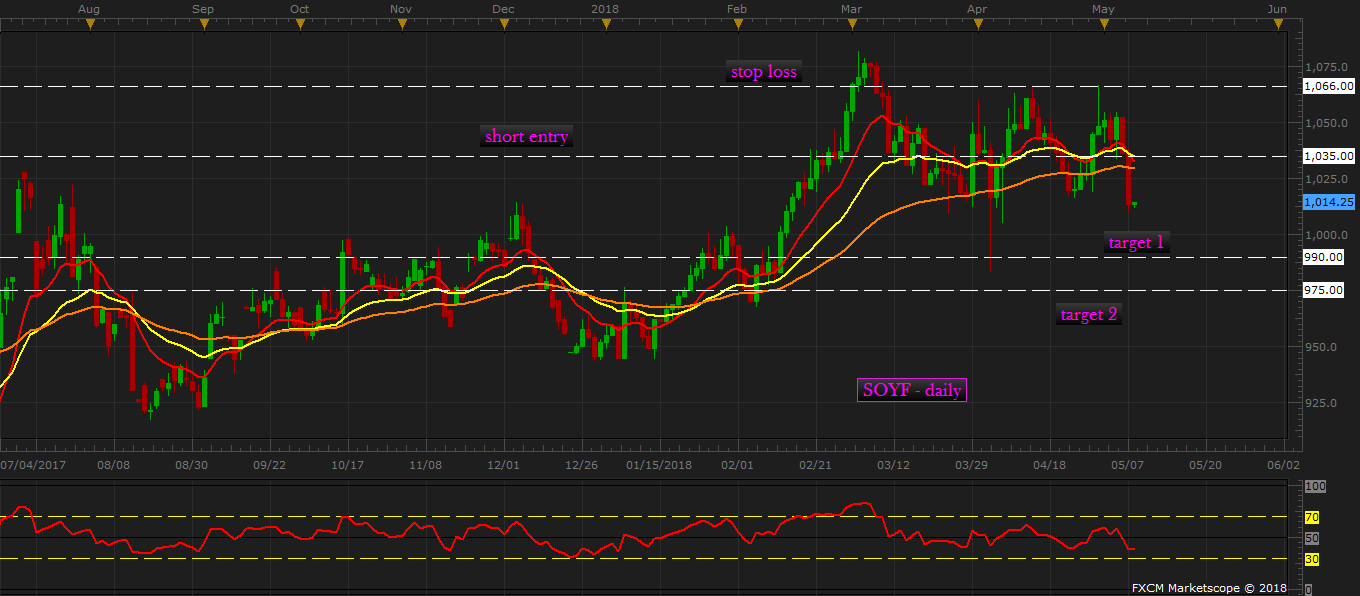Click the 05/07 date axis label
The image size is (1360, 596).
(1127, 465)
